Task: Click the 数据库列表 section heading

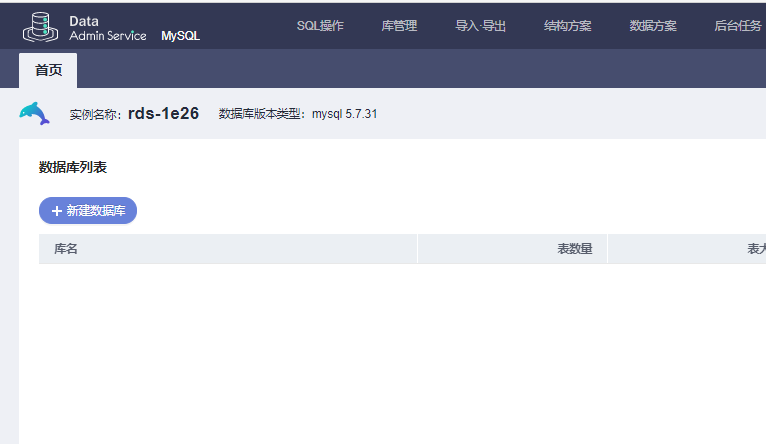Action: pyautogui.click(x=73, y=168)
